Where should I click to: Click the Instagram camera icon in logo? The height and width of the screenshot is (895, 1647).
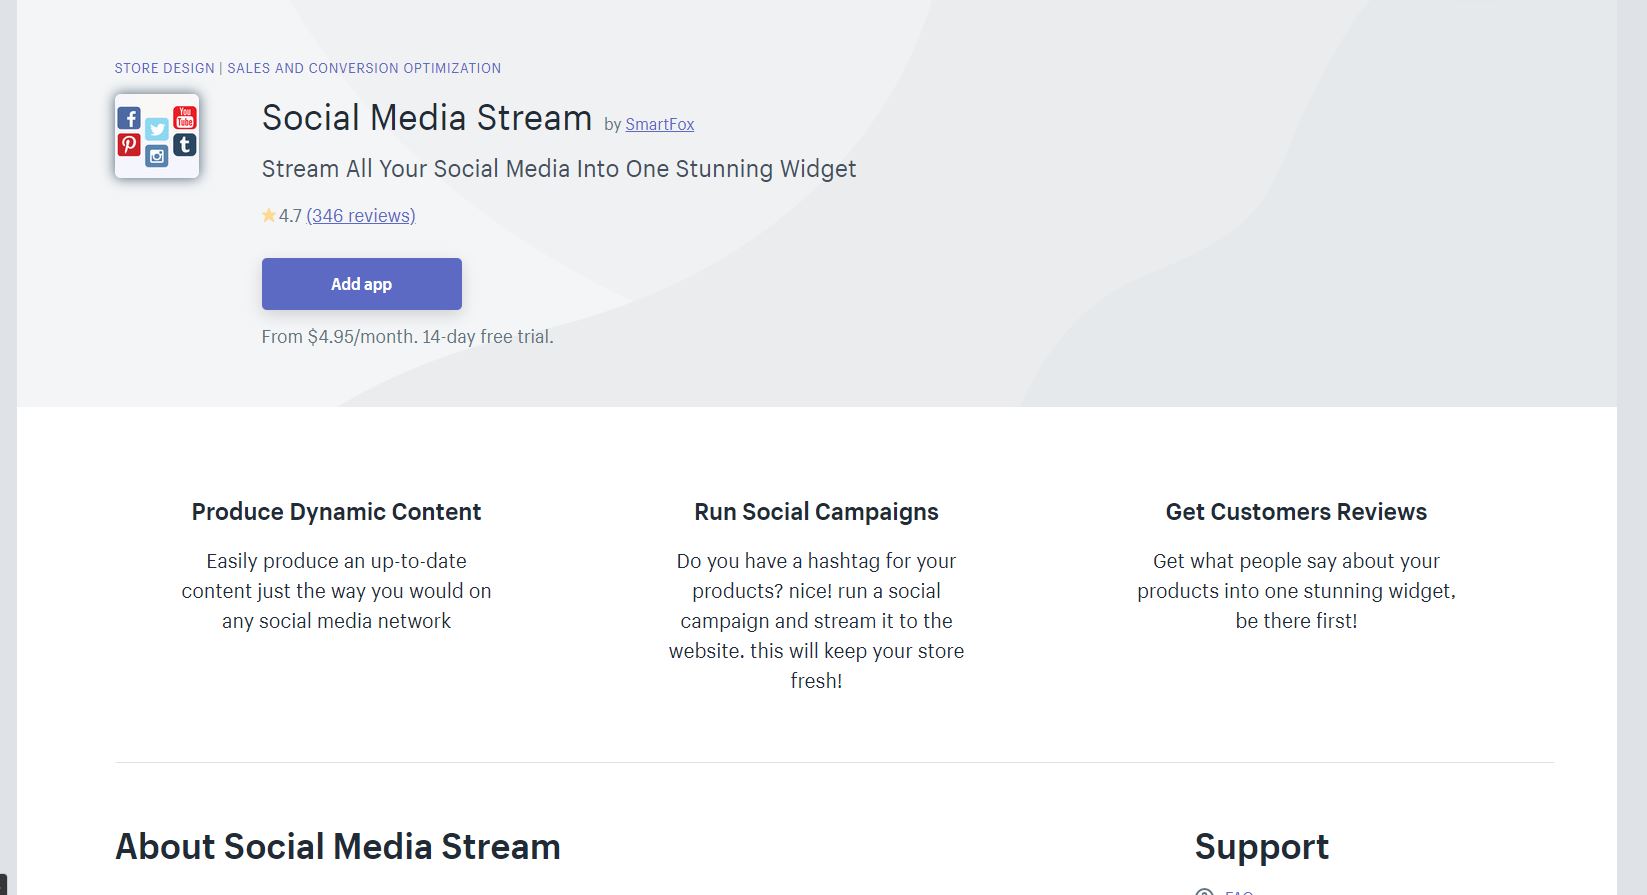[x=157, y=156]
